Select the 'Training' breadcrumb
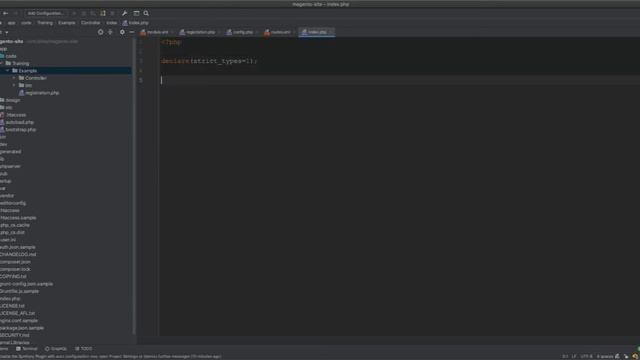Image resolution: width=640 pixels, height=360 pixels. pyautogui.click(x=45, y=23)
